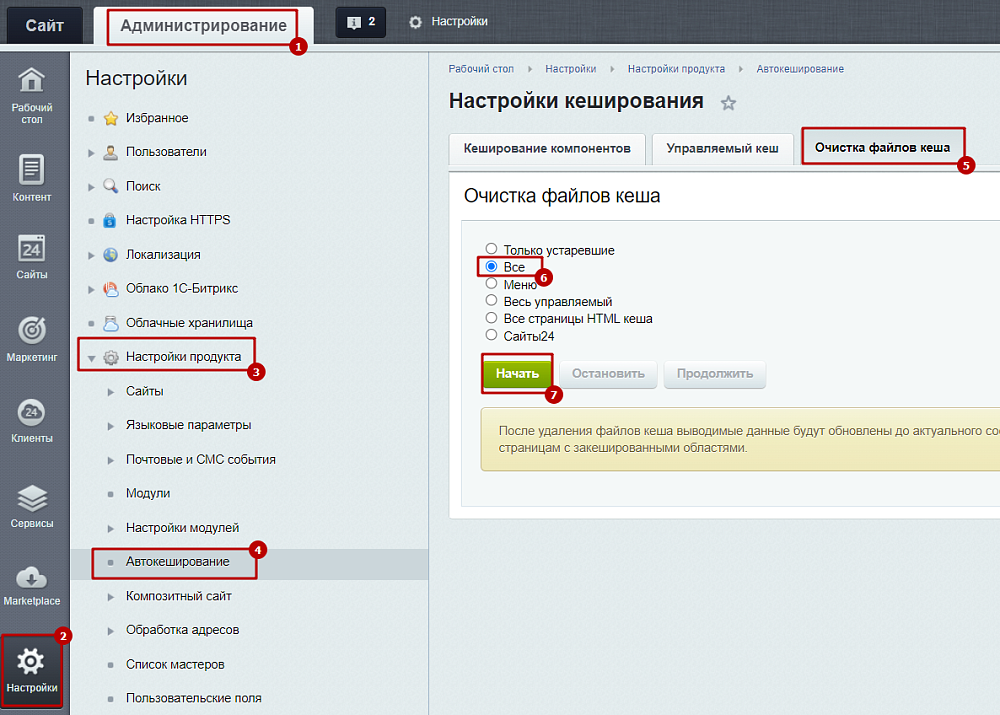This screenshot has height=715, width=1000.
Task: Open the Сервисы layers icon
Action: click(32, 497)
